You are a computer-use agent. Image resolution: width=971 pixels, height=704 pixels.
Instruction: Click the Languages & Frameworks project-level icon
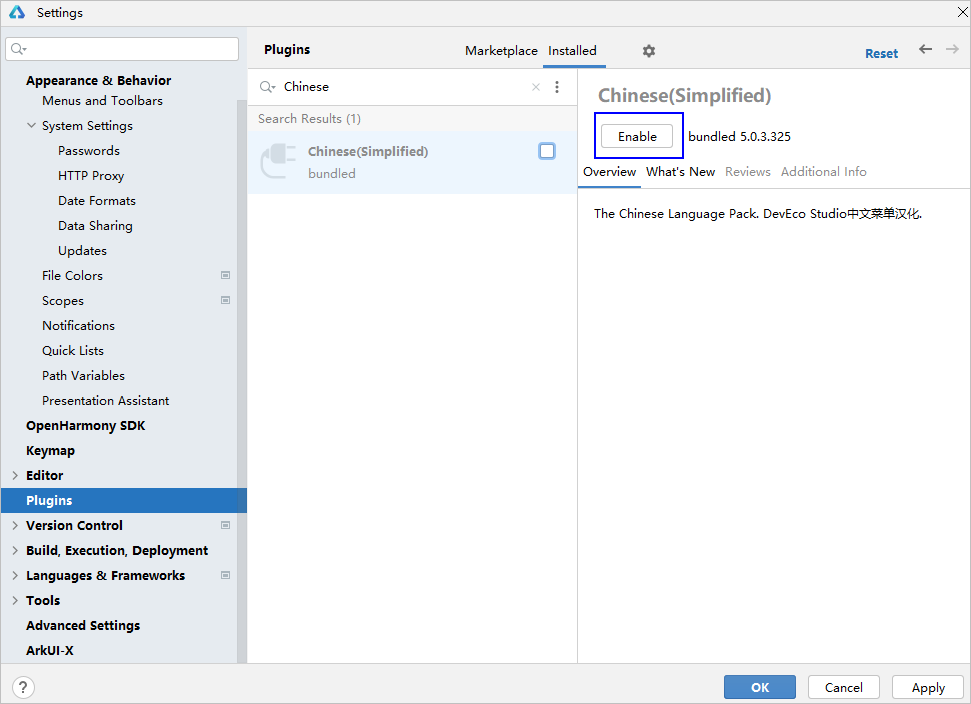225,575
